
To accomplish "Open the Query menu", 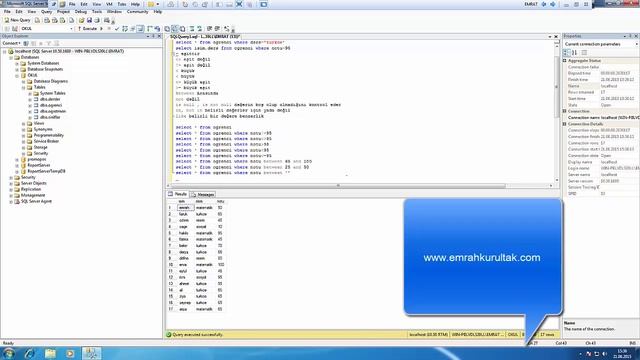I will [x=47, y=12].
